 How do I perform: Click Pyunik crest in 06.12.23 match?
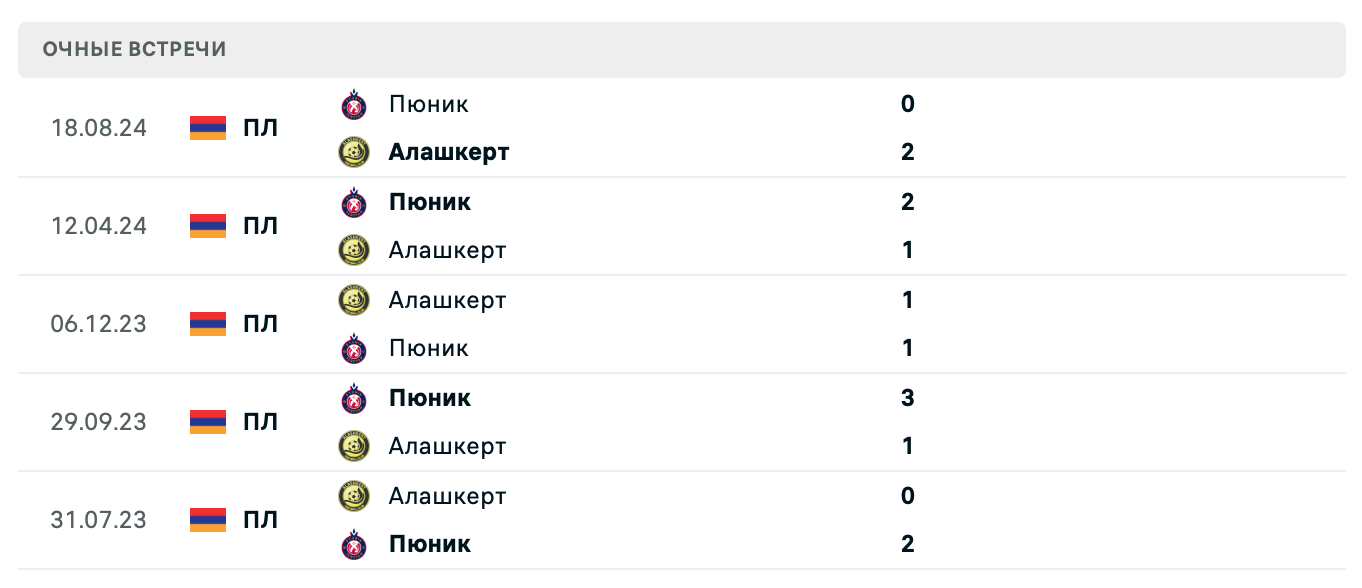click(x=354, y=348)
